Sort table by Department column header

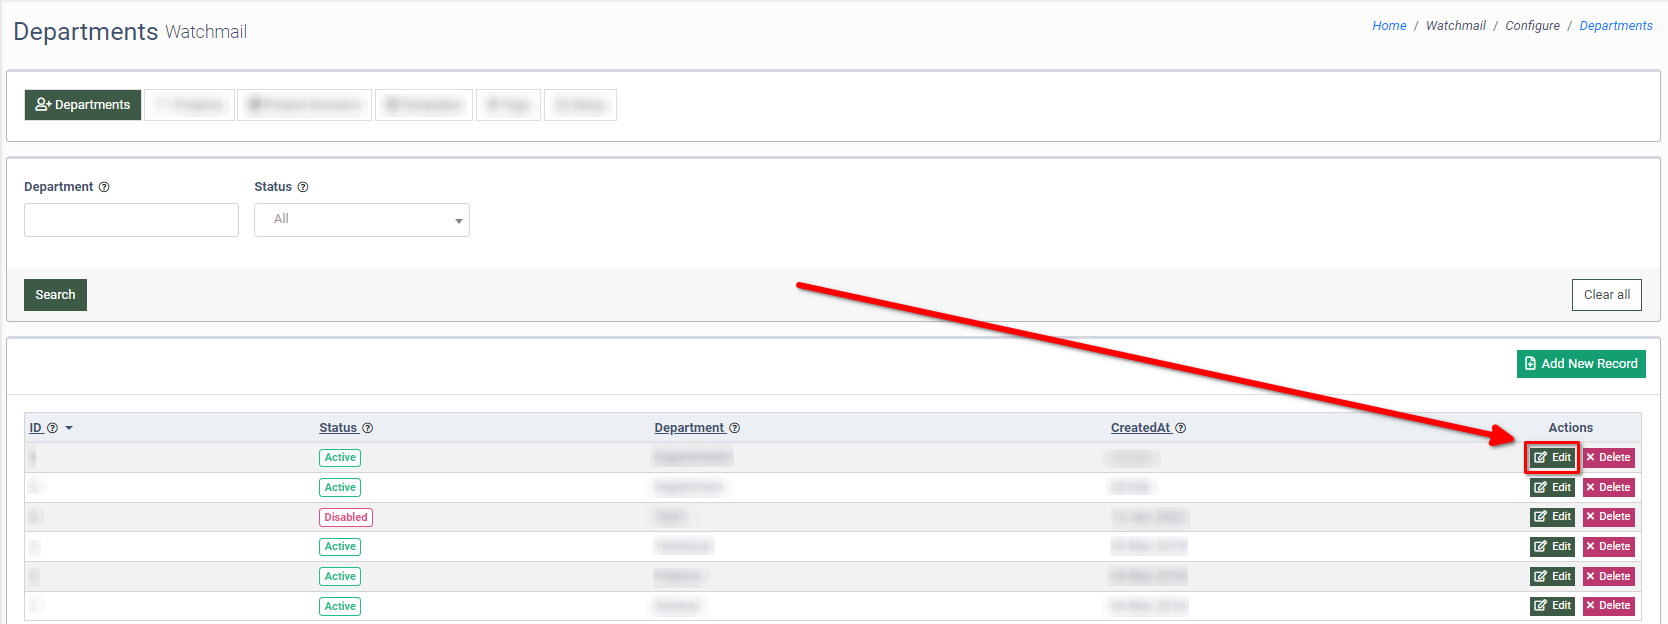[689, 428]
